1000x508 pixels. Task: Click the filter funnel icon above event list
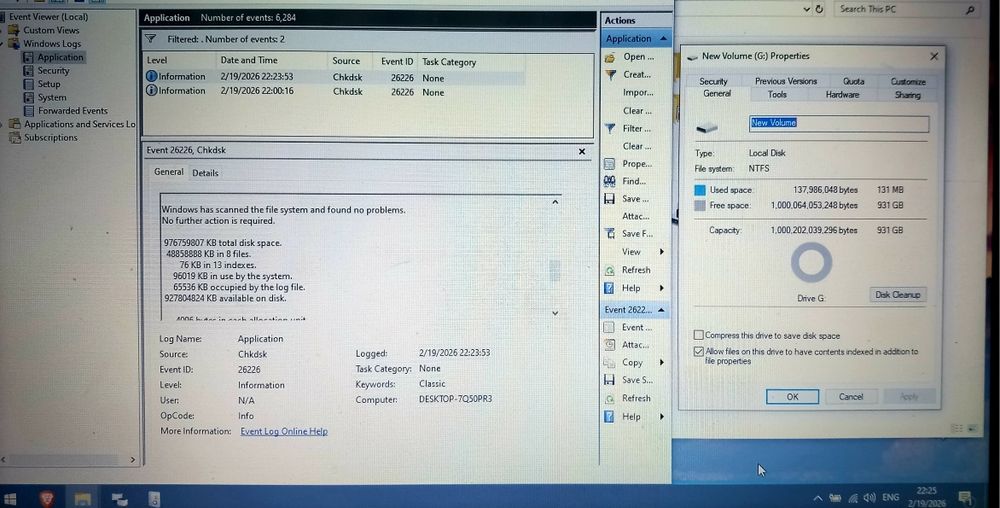point(151,39)
